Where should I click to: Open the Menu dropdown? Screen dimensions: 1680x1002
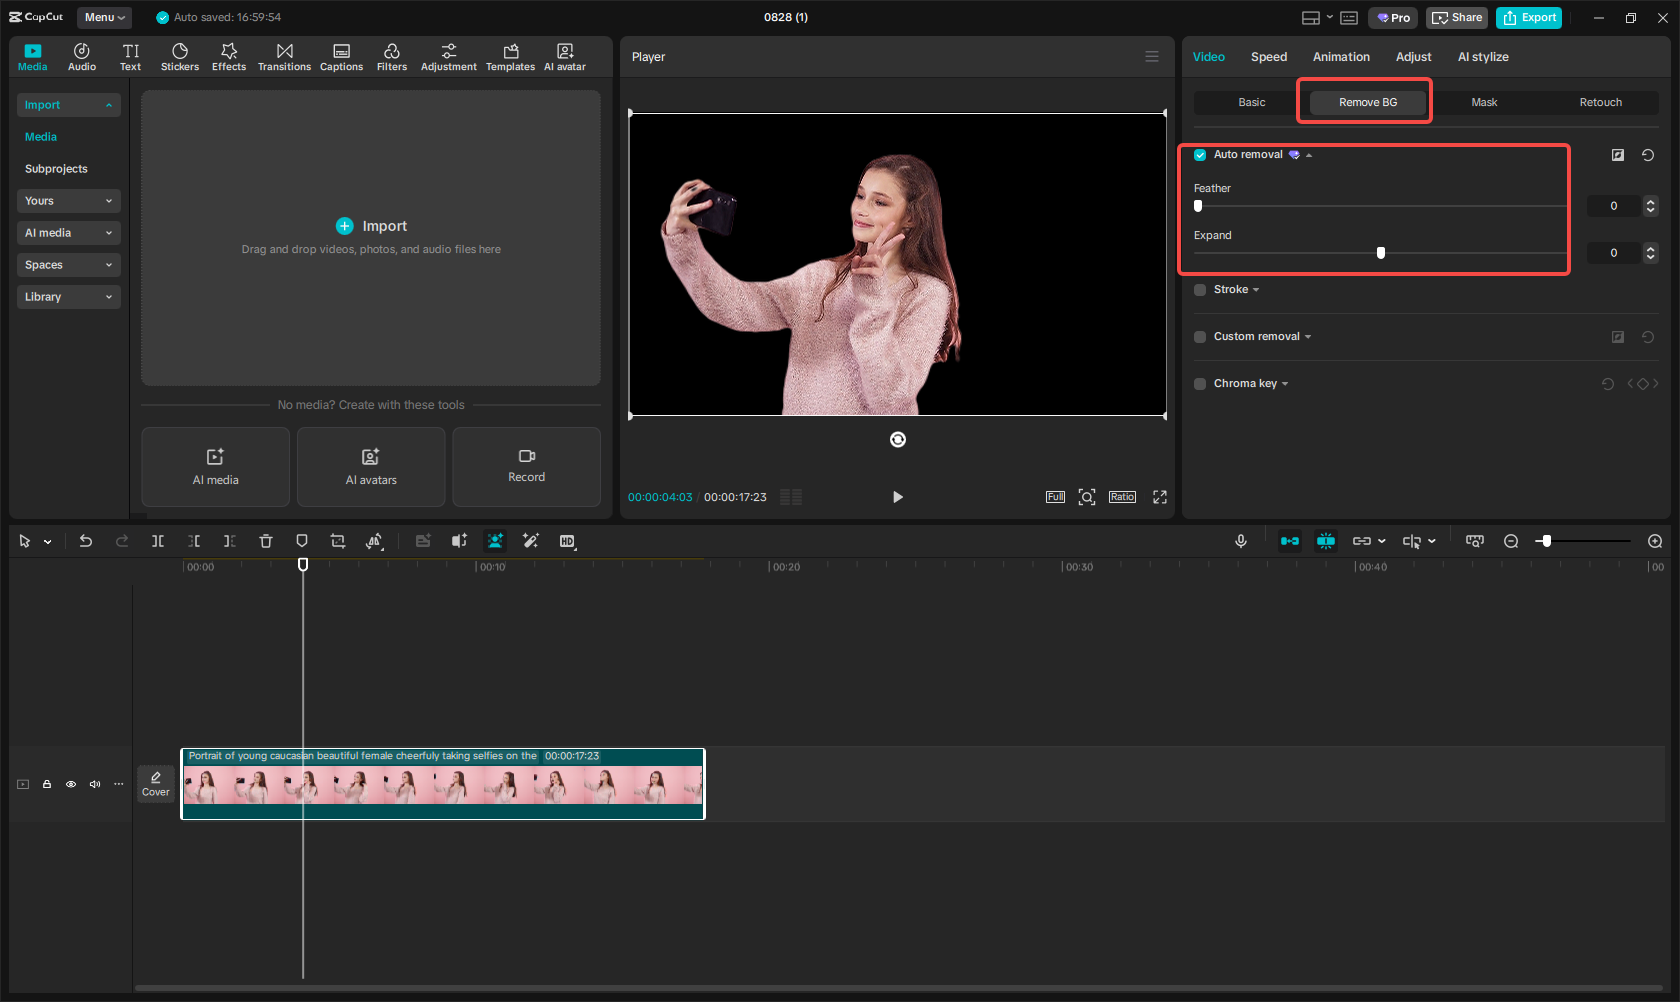(x=104, y=17)
